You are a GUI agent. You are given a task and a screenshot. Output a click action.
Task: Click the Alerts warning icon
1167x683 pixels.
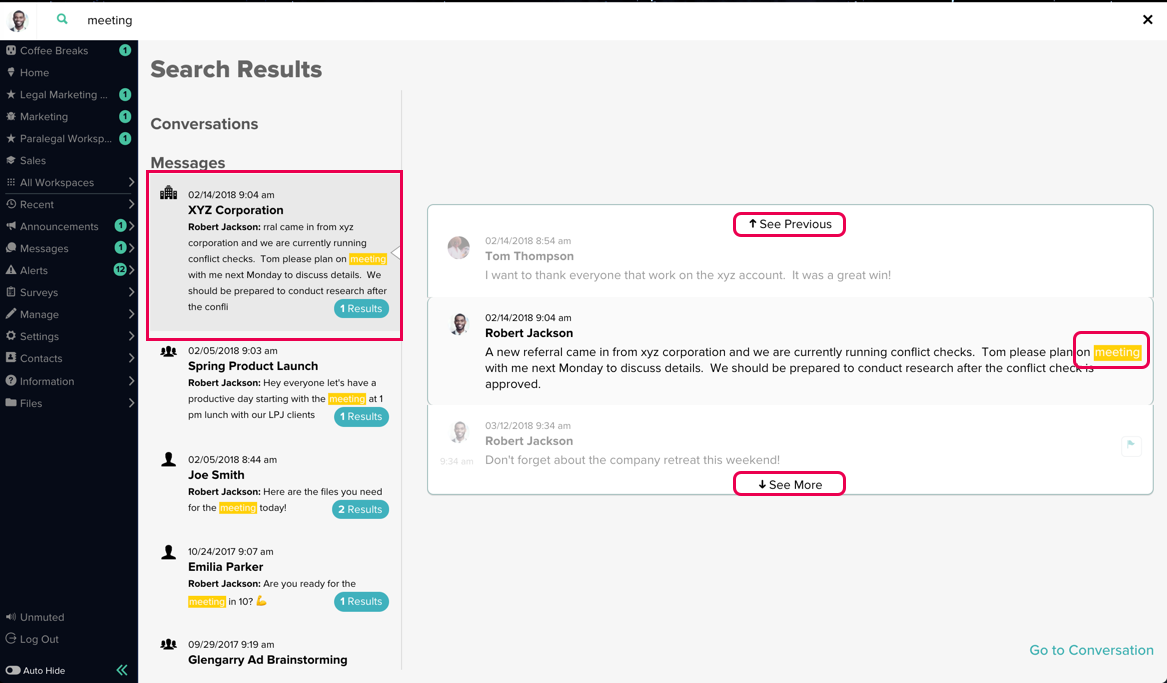click(x=11, y=270)
